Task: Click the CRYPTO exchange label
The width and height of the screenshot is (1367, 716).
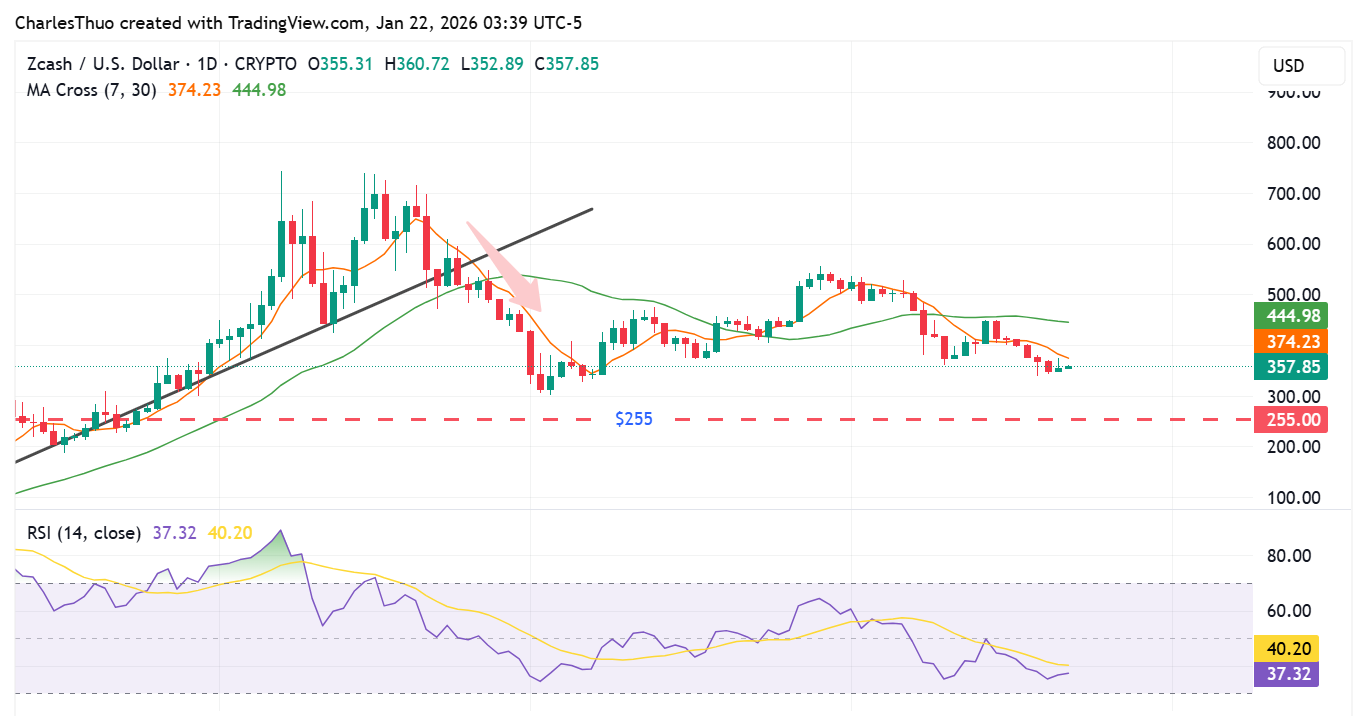Action: [267, 63]
